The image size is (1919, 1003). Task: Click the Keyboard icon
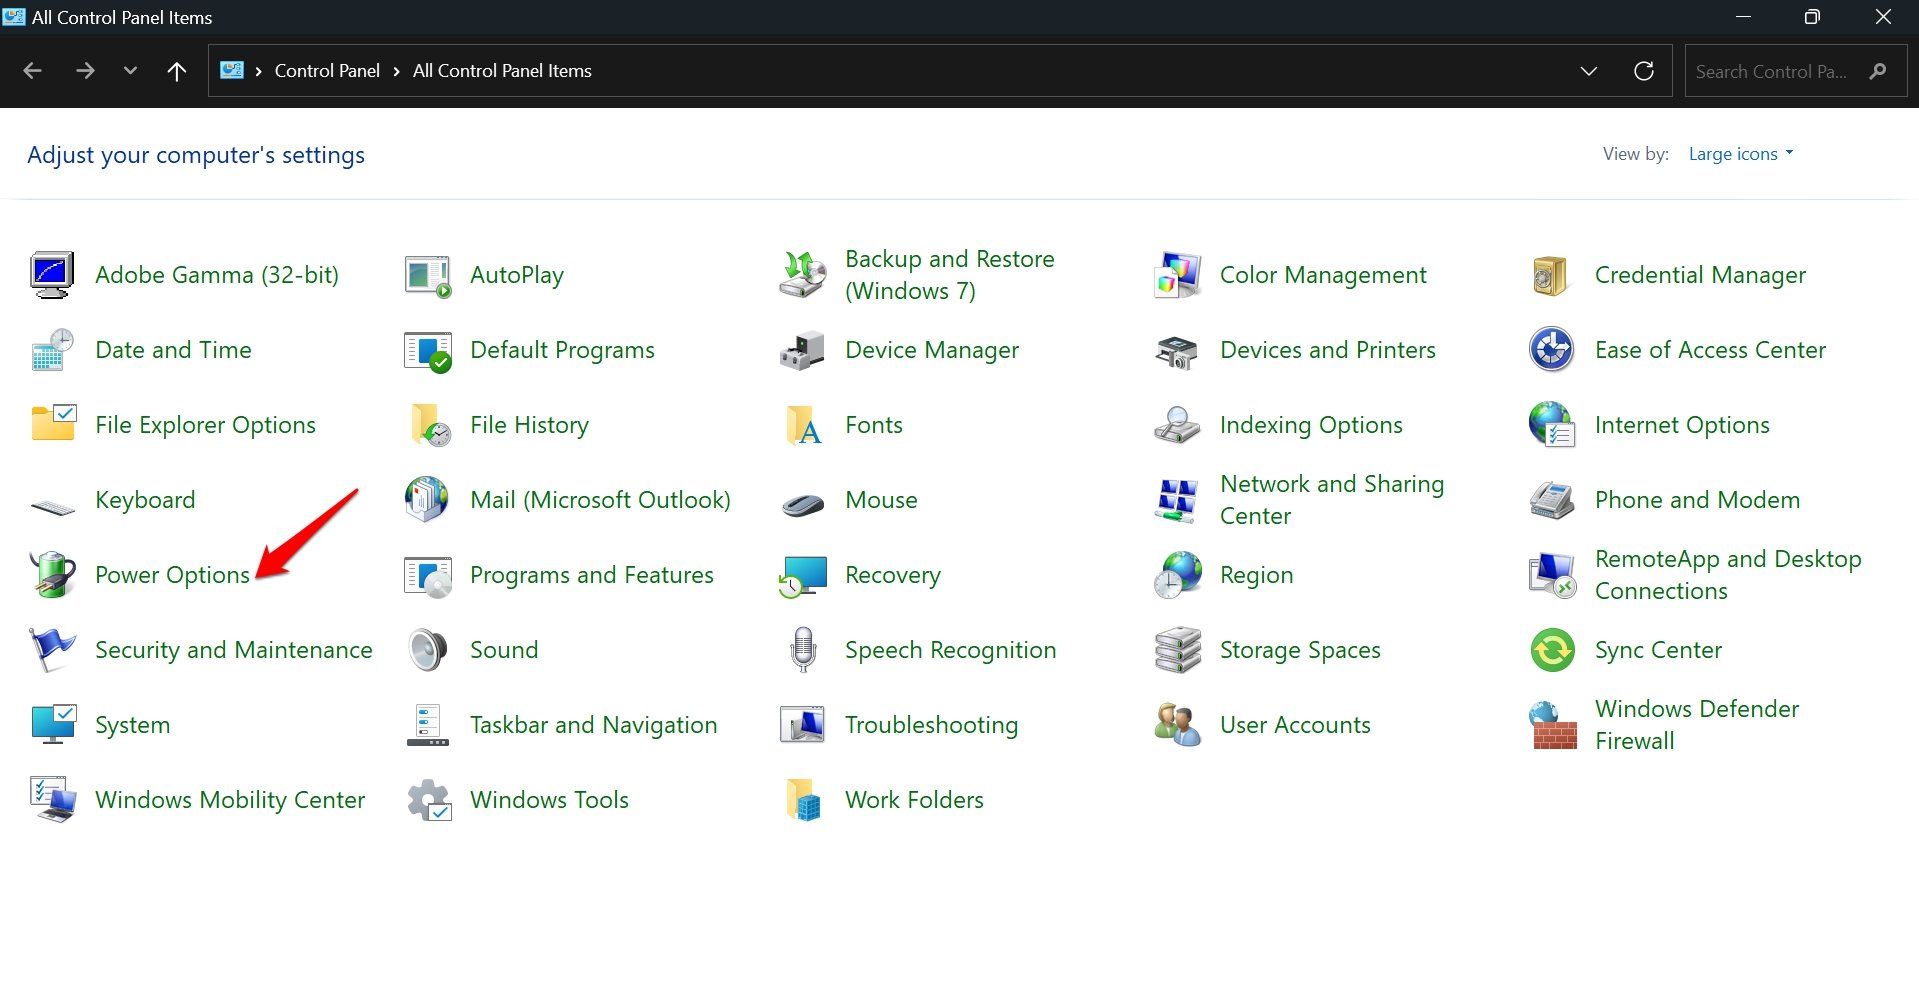(x=53, y=507)
